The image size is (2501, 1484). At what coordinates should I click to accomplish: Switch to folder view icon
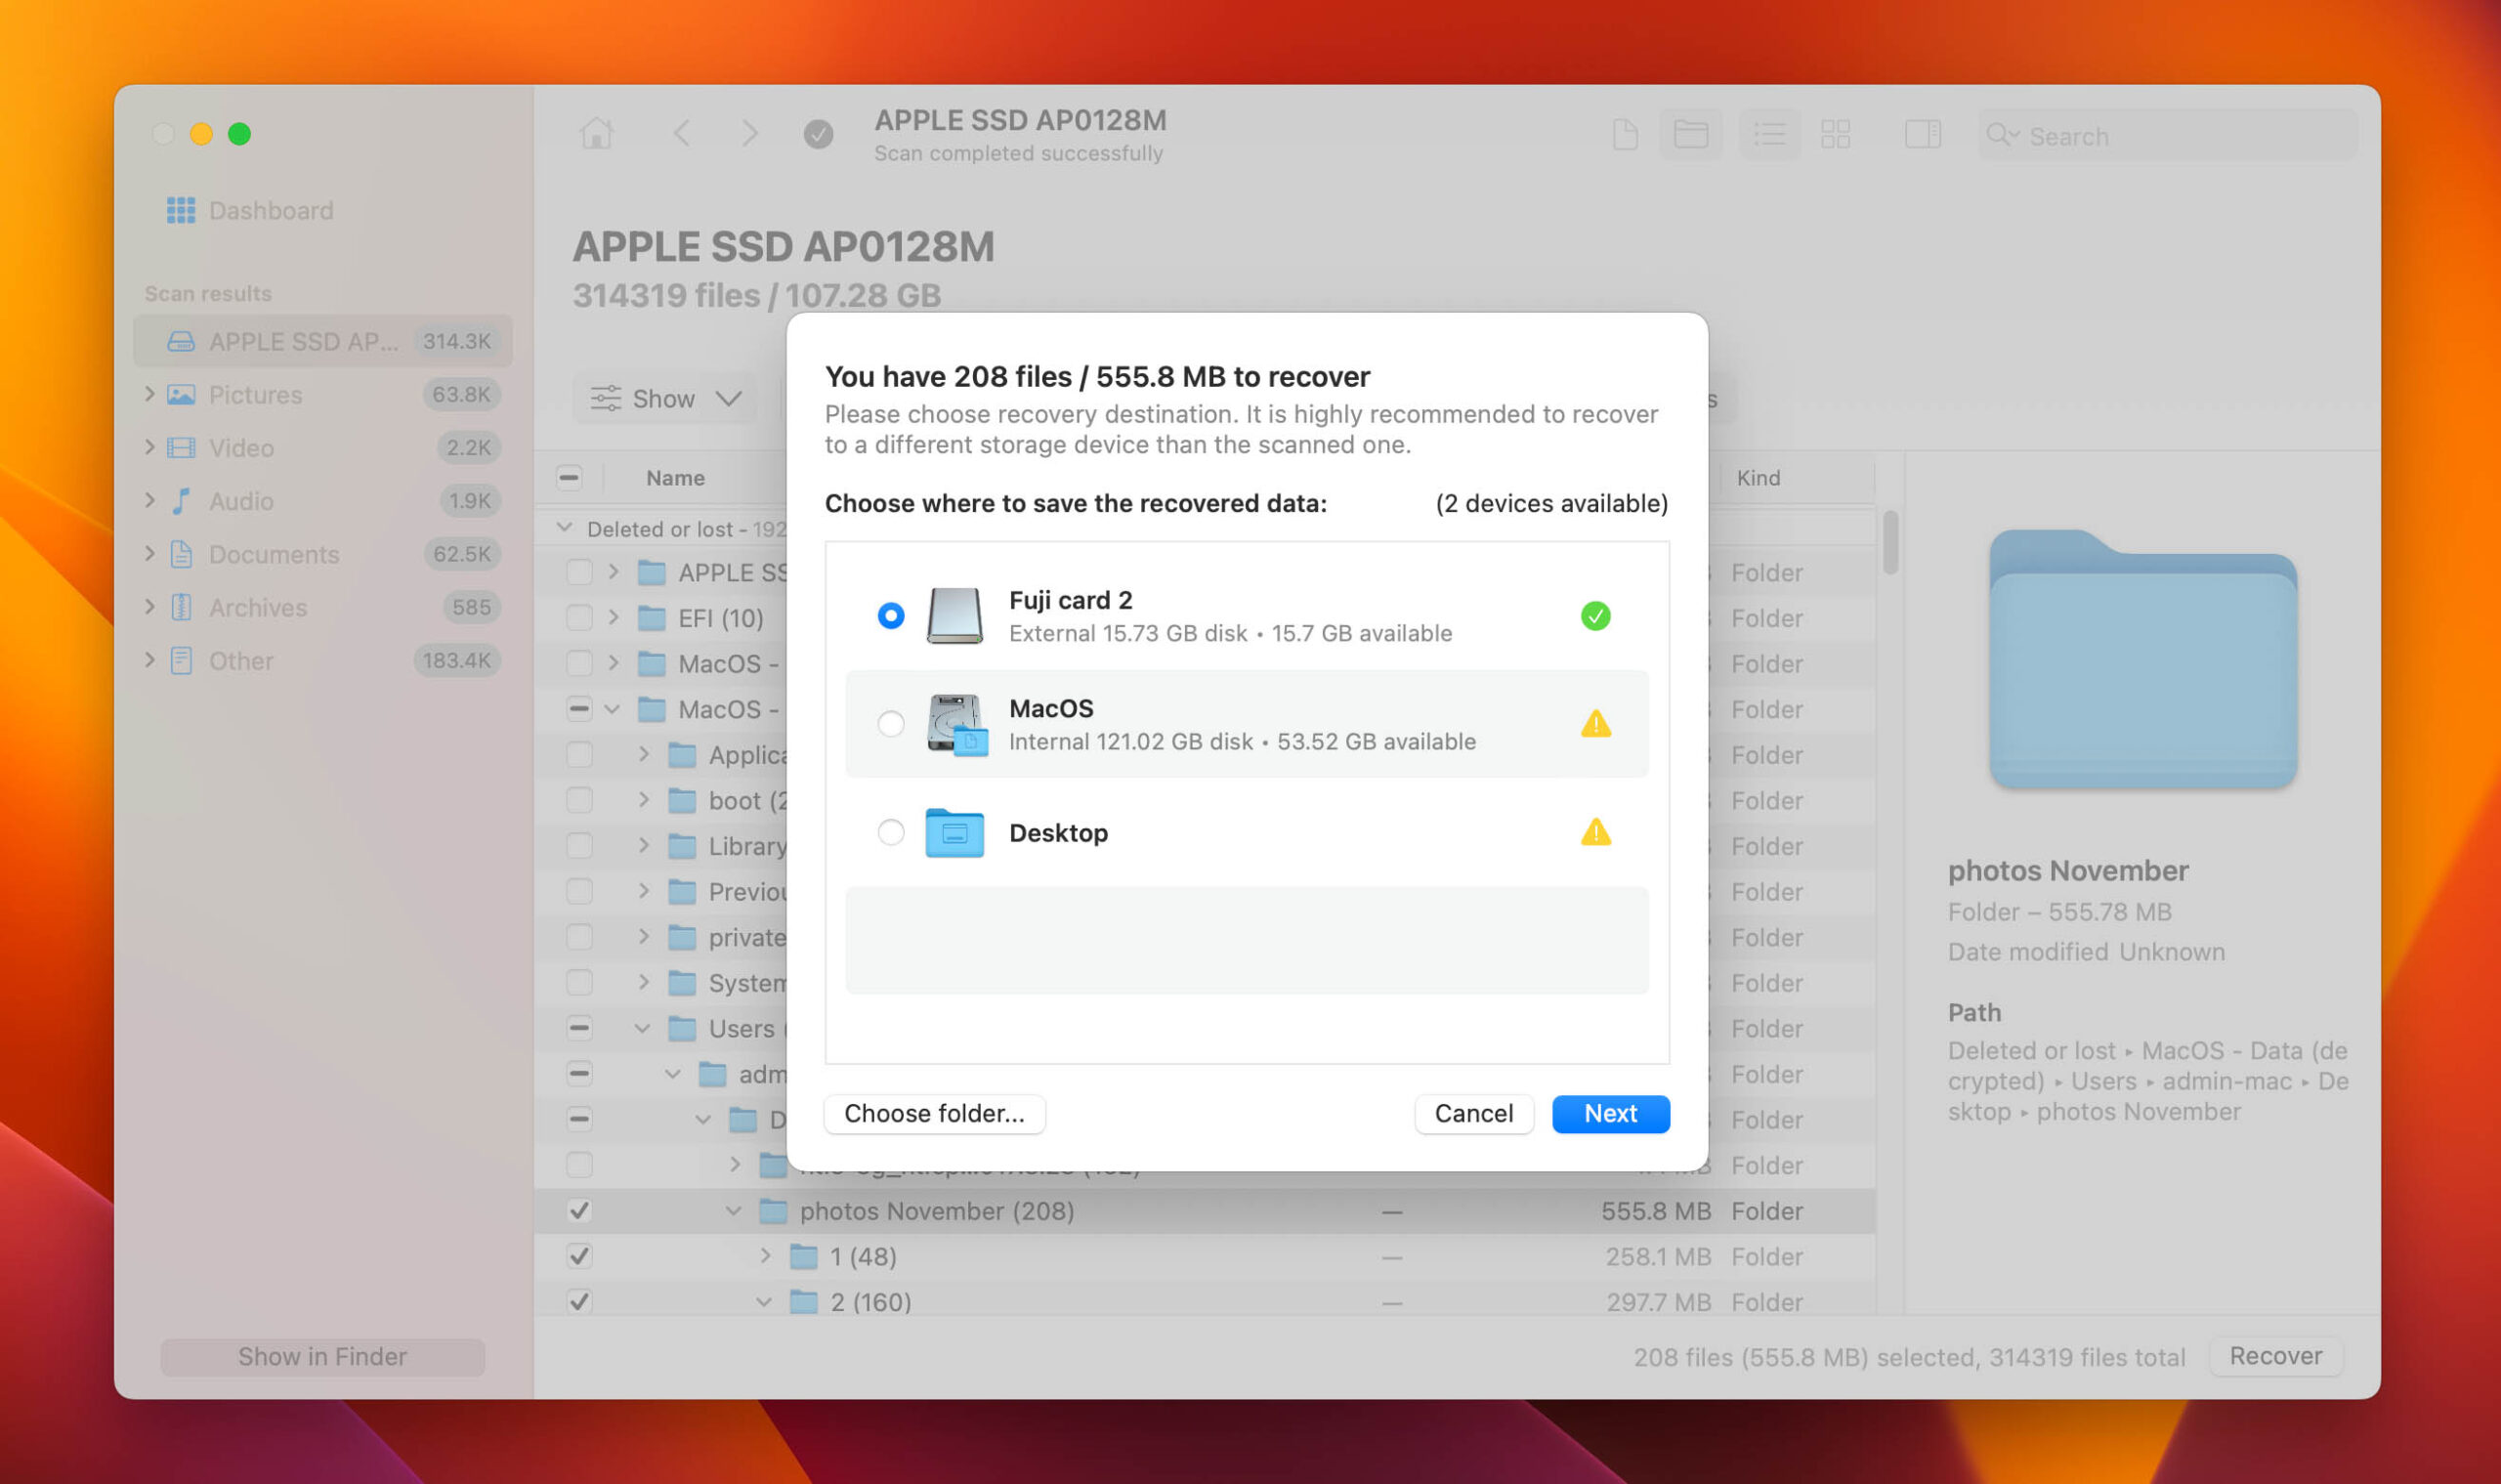tap(1690, 134)
